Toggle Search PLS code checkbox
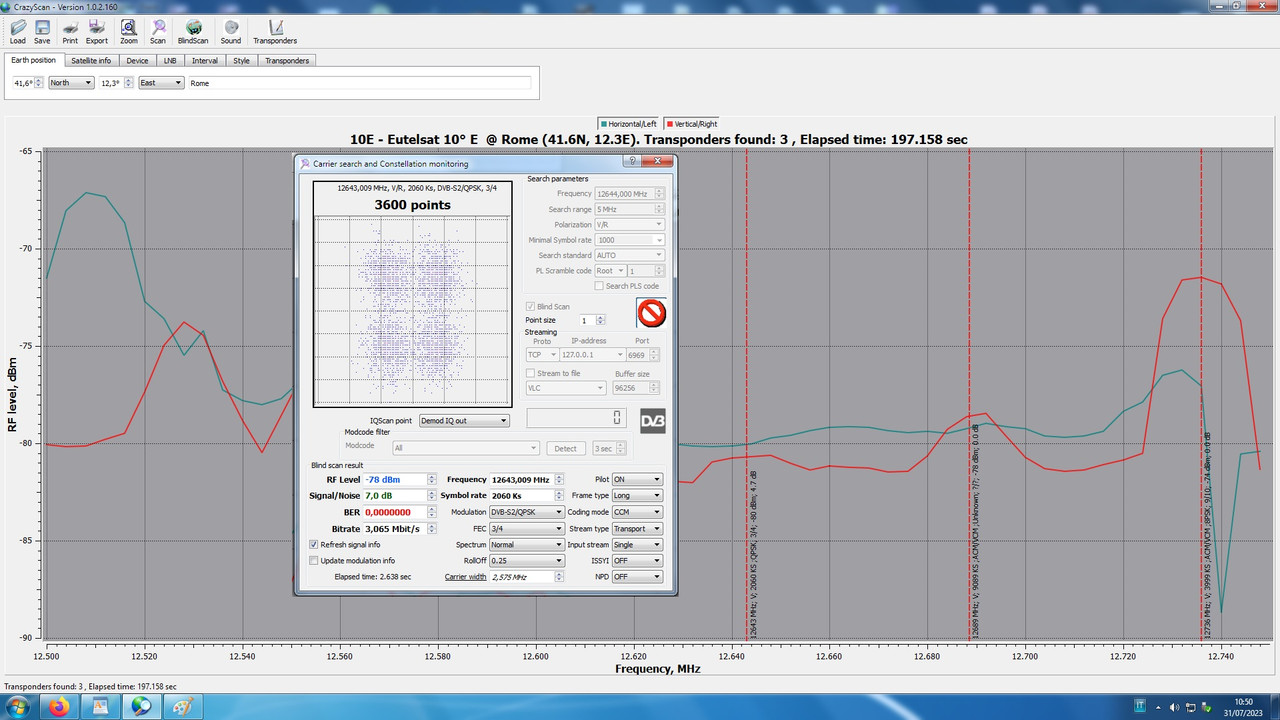 599,286
